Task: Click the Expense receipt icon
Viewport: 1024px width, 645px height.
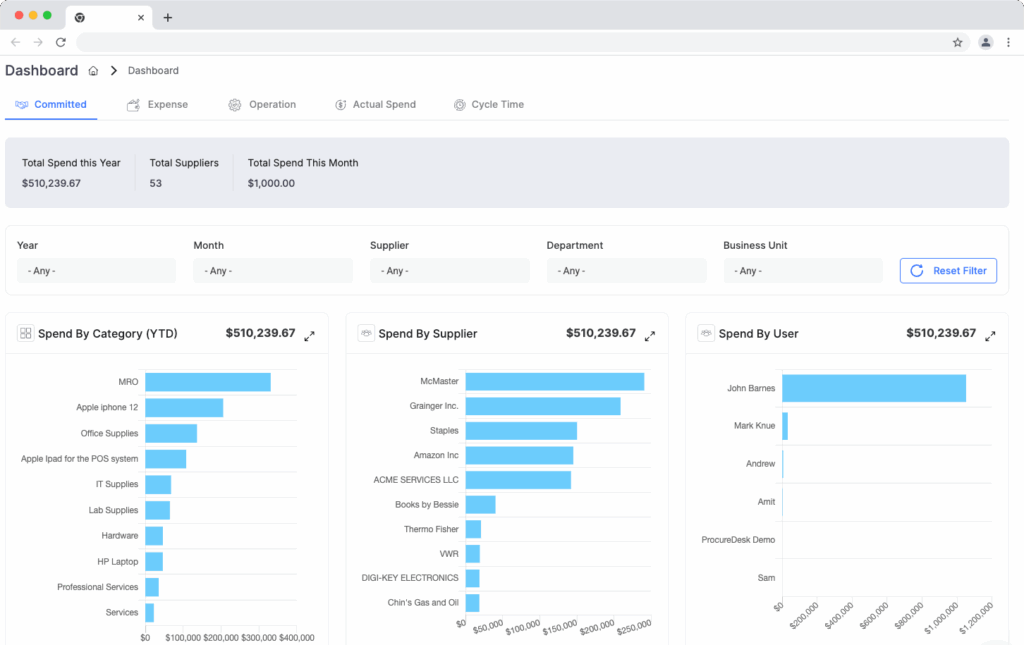Action: point(132,103)
